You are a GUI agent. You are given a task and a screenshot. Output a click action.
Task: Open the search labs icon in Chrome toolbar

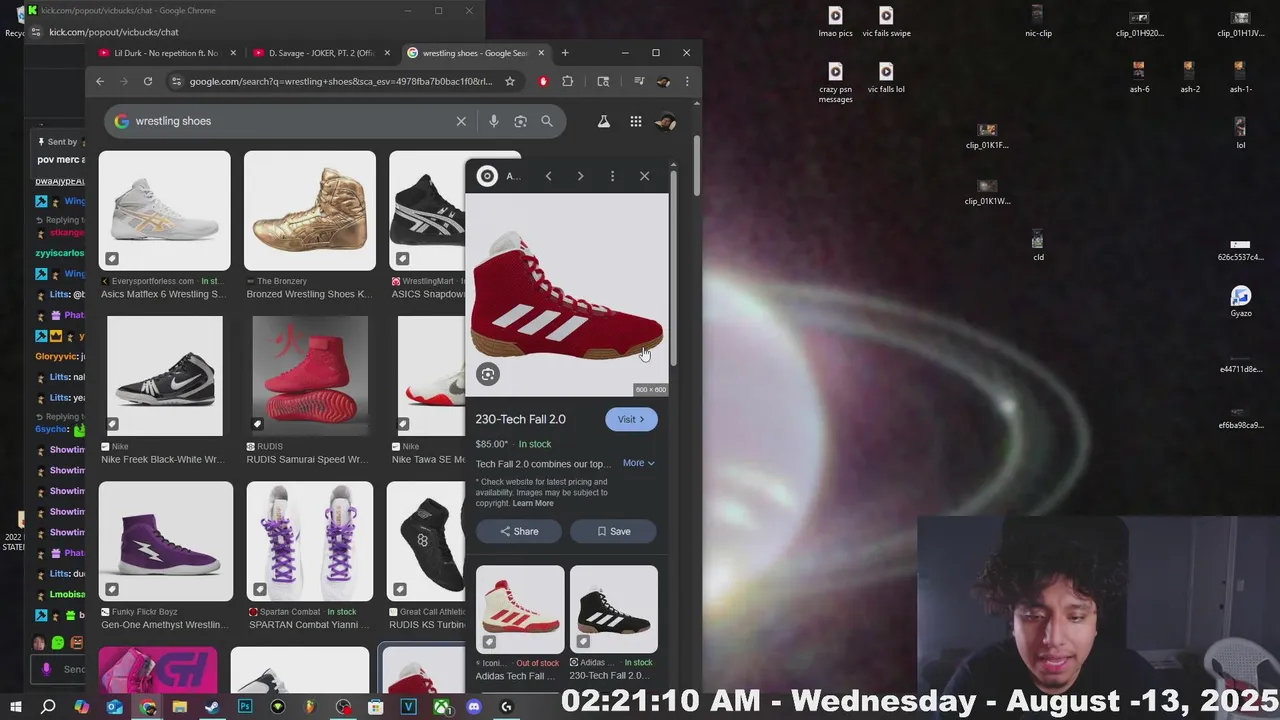point(603,81)
